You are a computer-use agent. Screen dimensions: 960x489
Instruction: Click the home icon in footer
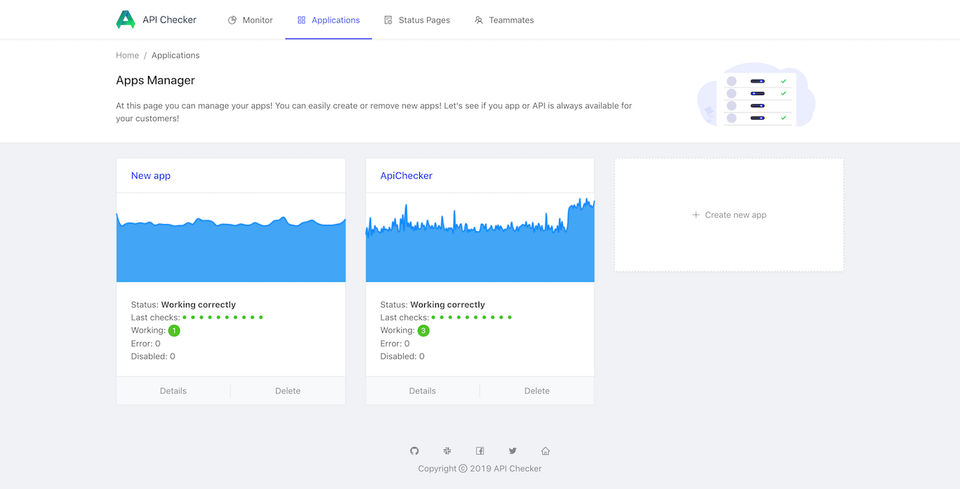545,451
